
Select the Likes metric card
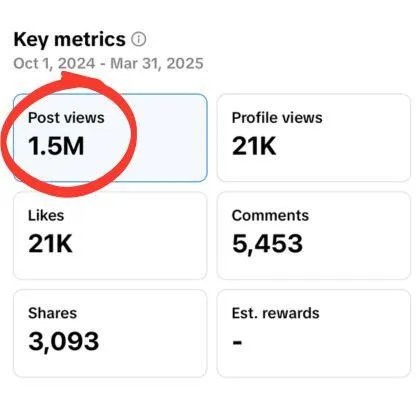pos(110,235)
